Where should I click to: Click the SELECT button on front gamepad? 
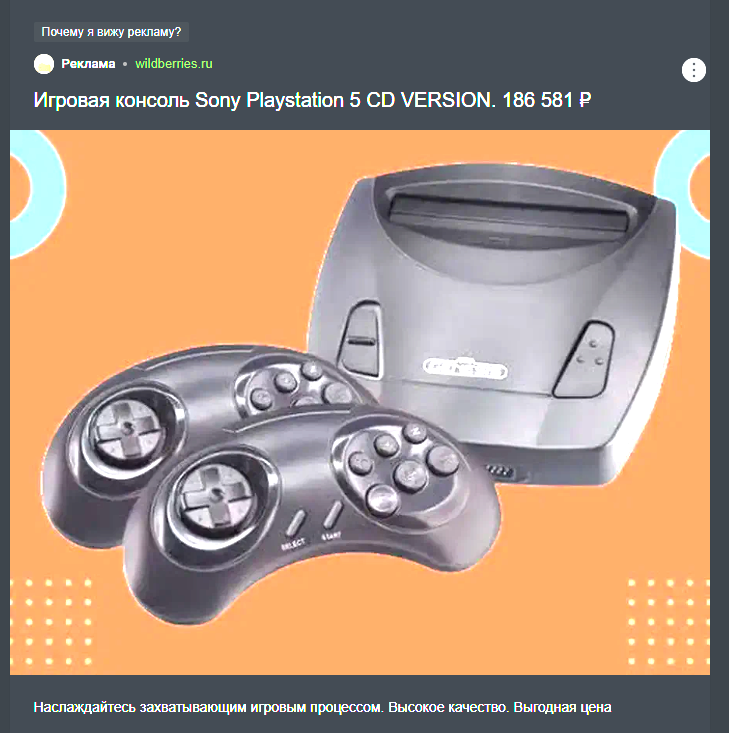296,523
